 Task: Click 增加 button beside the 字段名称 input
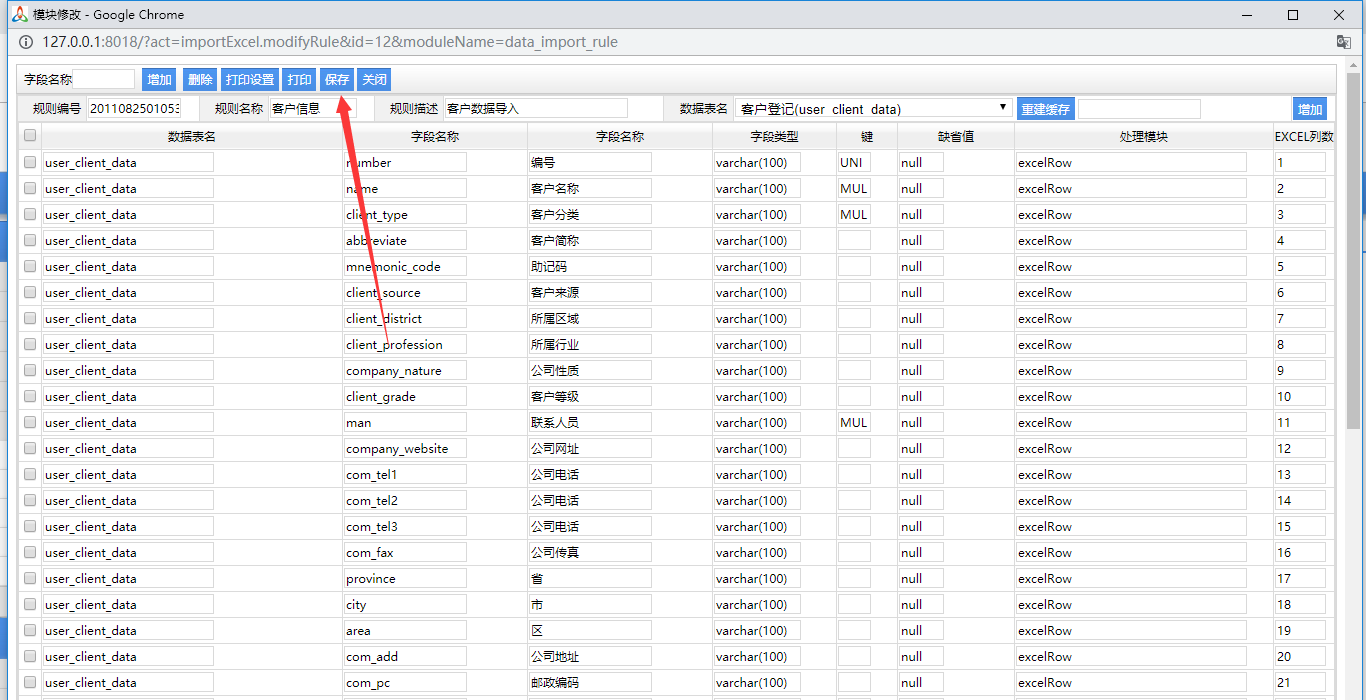click(x=160, y=80)
